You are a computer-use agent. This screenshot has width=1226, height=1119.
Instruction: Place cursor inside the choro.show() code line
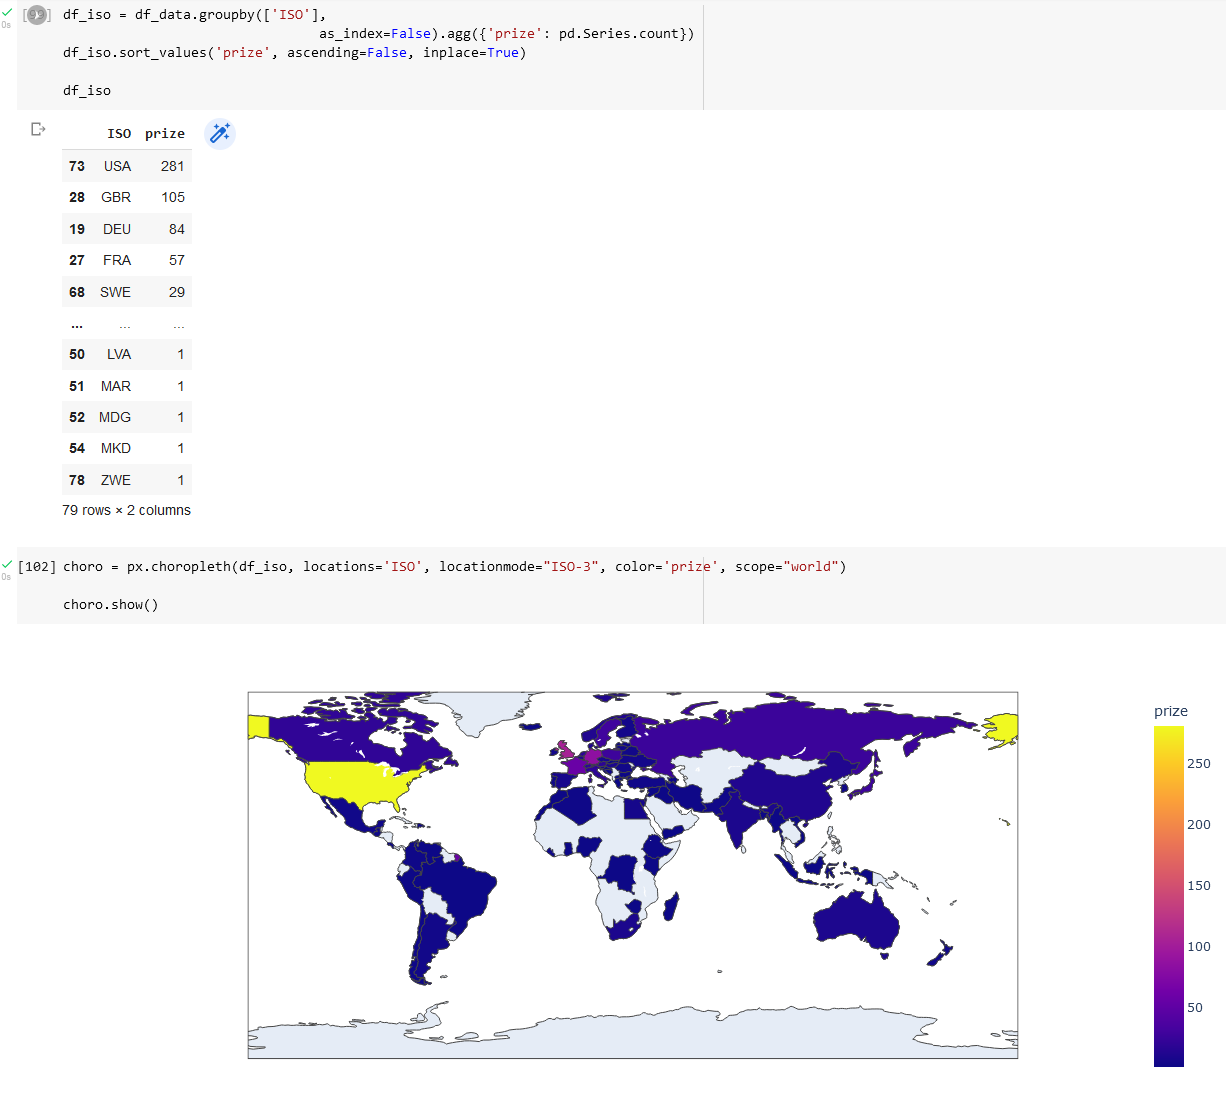(x=110, y=604)
